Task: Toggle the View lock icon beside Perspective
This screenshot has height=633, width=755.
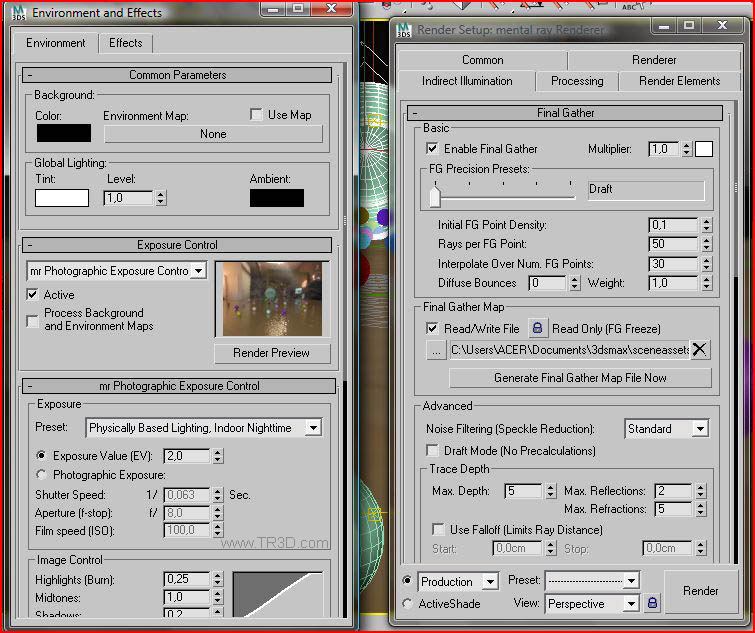Action: click(x=652, y=603)
